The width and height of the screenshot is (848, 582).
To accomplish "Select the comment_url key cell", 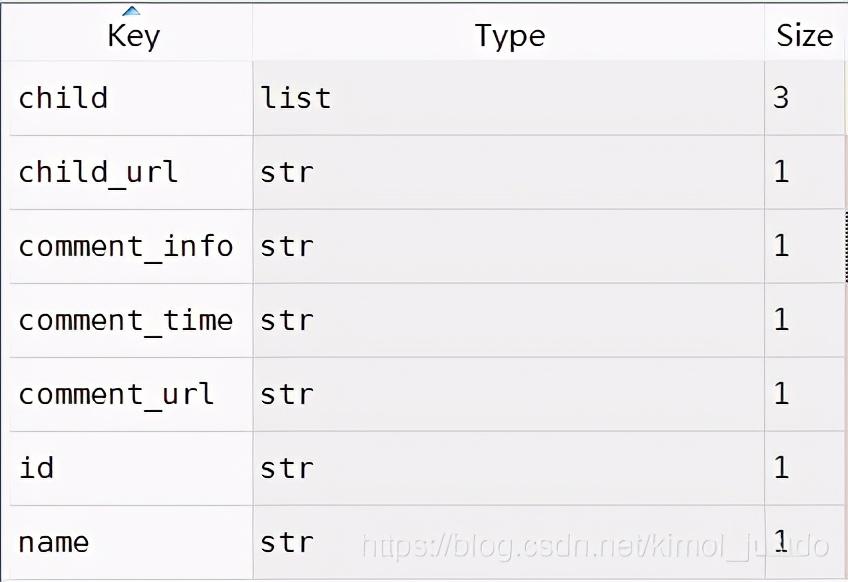I will coord(131,394).
